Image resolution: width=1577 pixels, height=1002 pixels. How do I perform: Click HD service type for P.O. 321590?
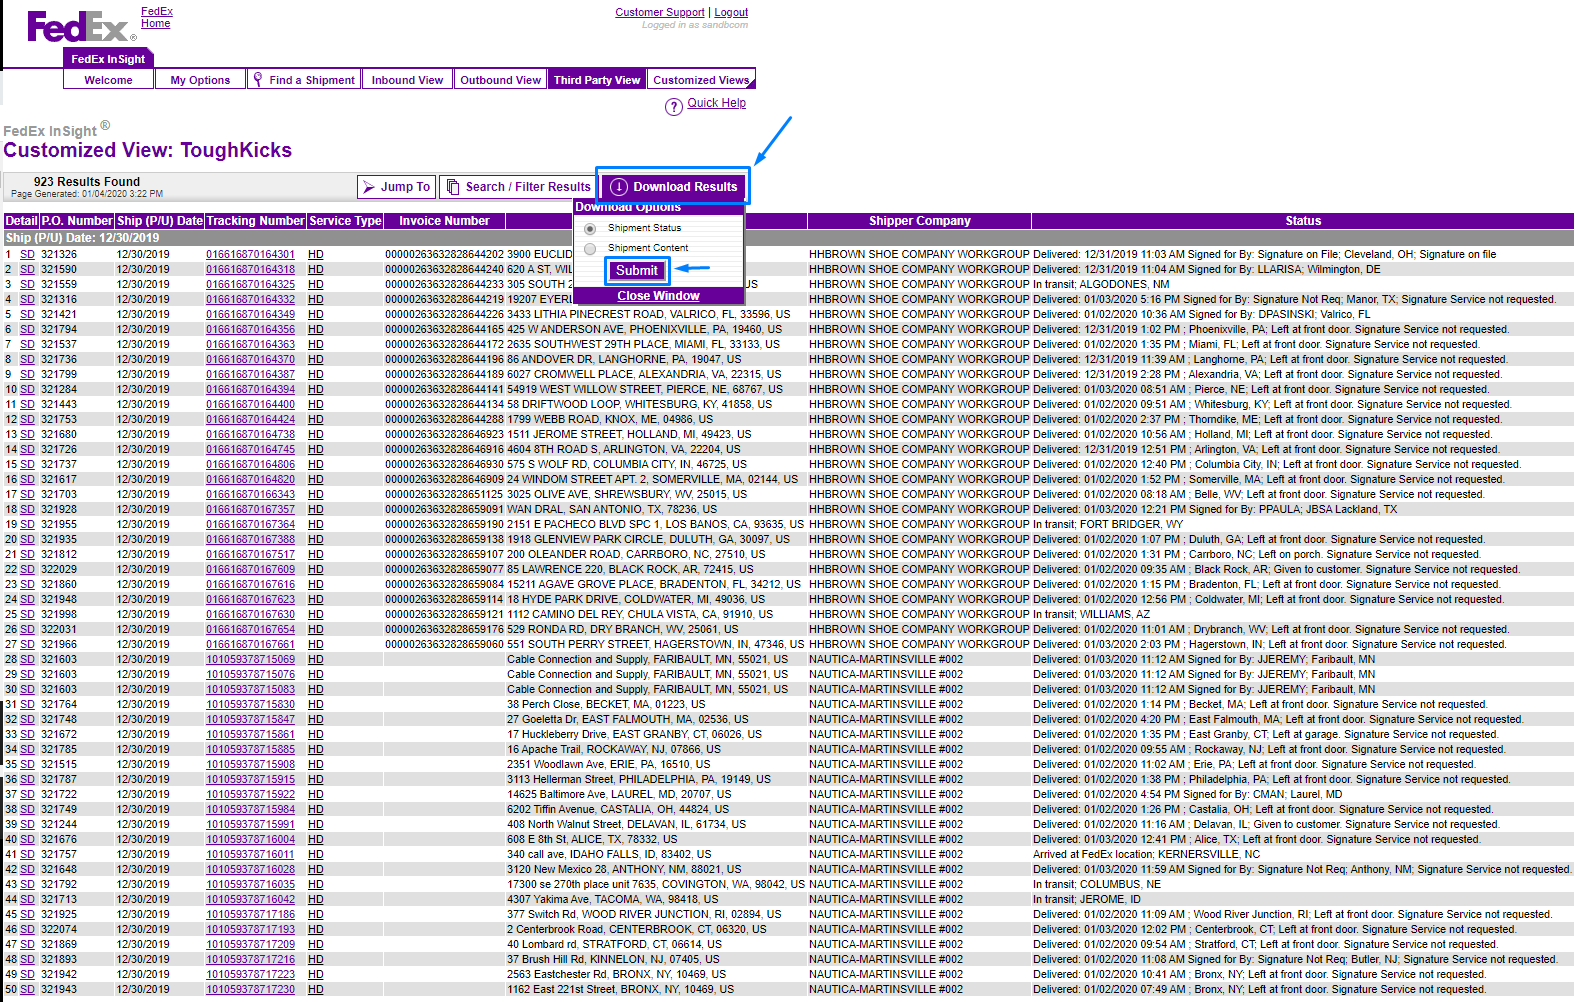tap(316, 270)
